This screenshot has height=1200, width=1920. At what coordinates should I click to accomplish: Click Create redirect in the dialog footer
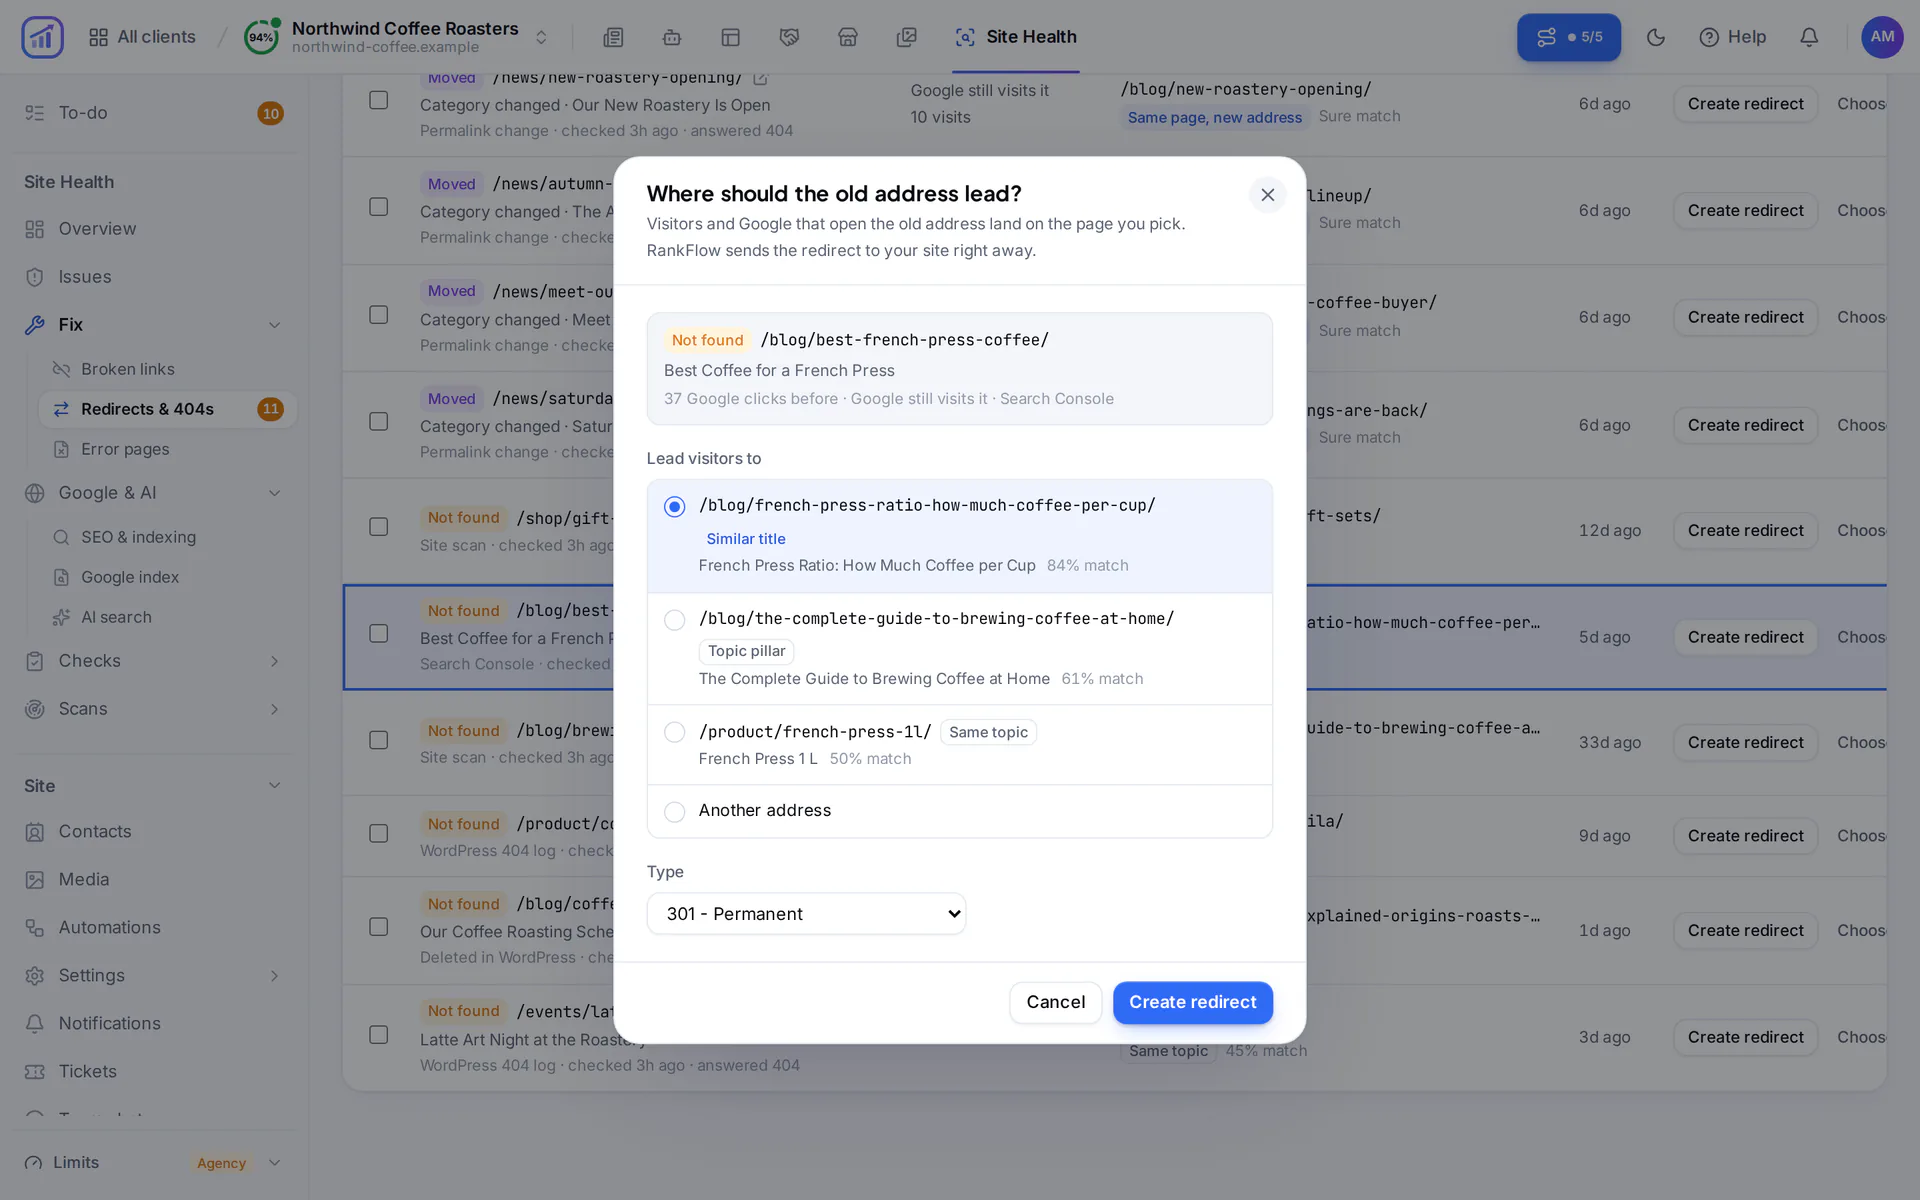tap(1192, 1002)
